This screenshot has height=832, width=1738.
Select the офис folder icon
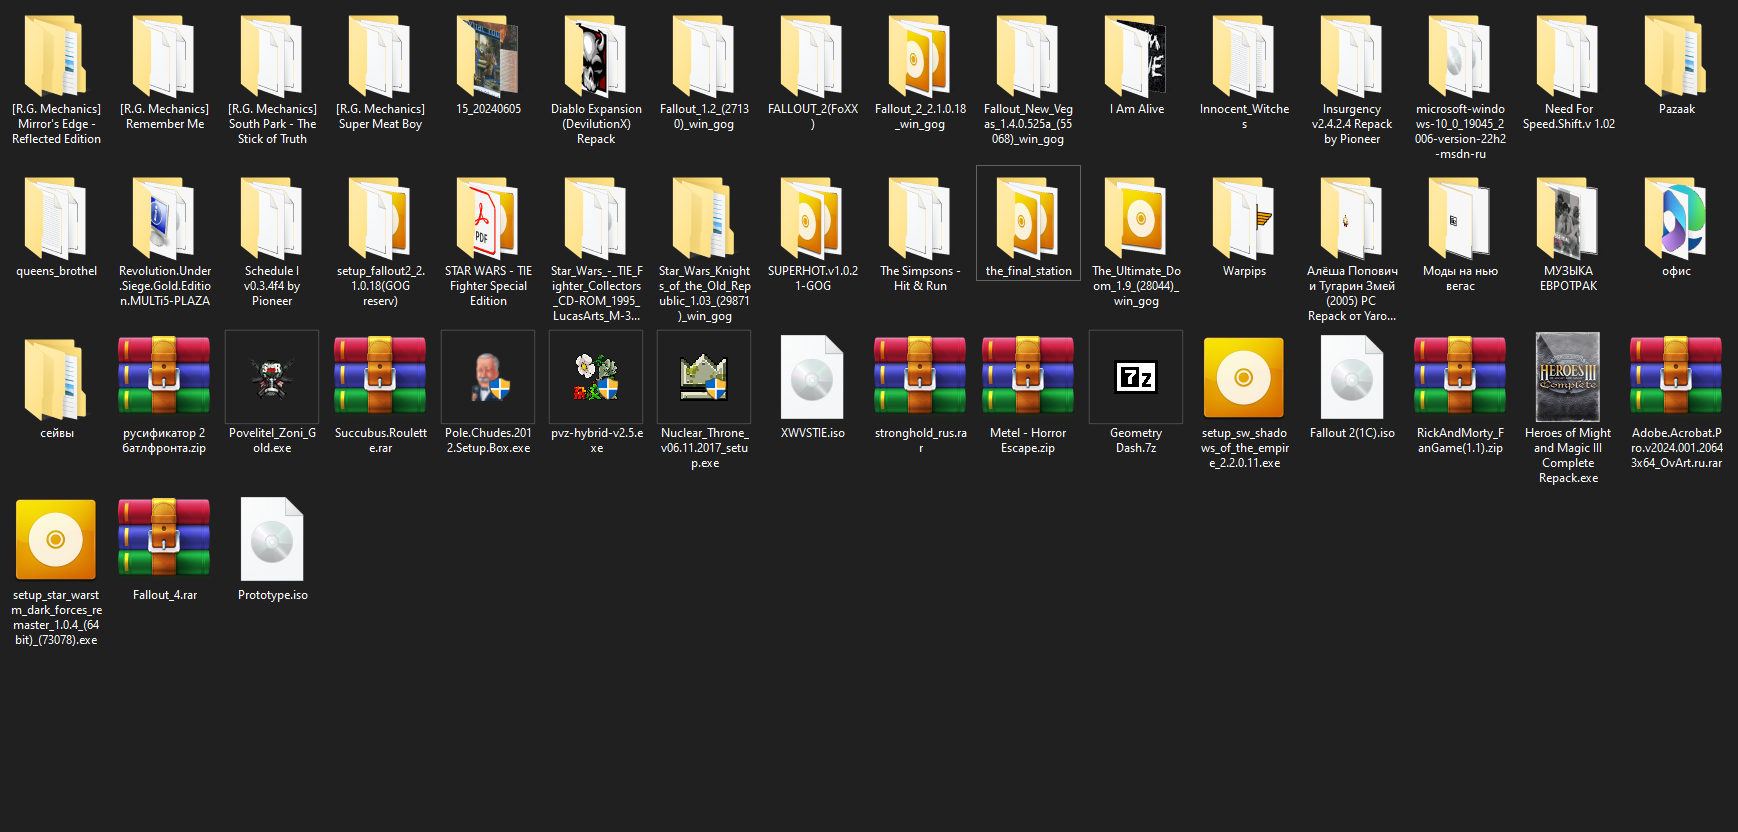1676,218
